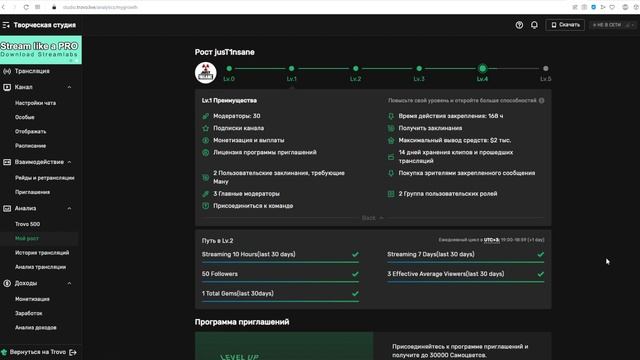Collapse the Анализ section chevron
The width and height of the screenshot is (640, 360).
point(69,208)
